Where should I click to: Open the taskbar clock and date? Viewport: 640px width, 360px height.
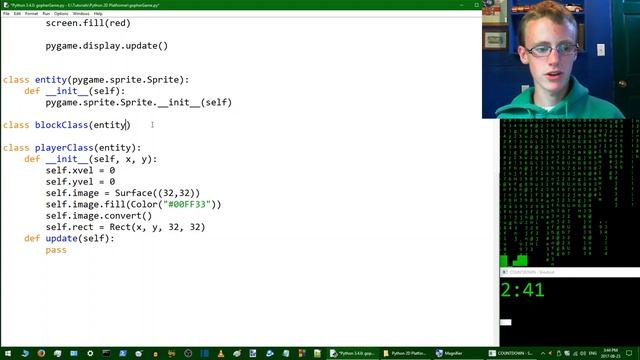click(x=611, y=353)
